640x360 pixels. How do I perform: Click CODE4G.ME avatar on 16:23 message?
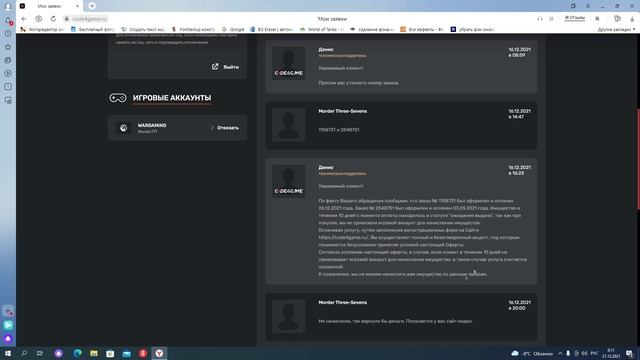coord(289,181)
